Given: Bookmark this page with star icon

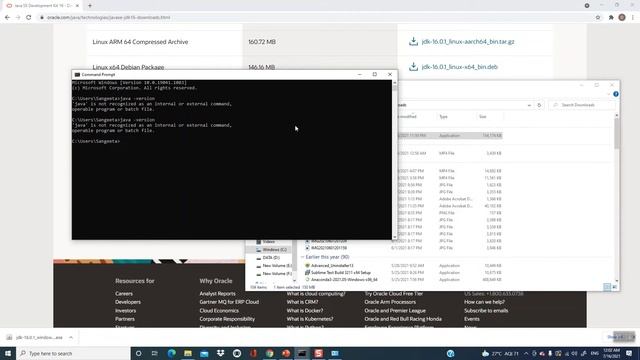Looking at the screenshot, I should point(598,18).
